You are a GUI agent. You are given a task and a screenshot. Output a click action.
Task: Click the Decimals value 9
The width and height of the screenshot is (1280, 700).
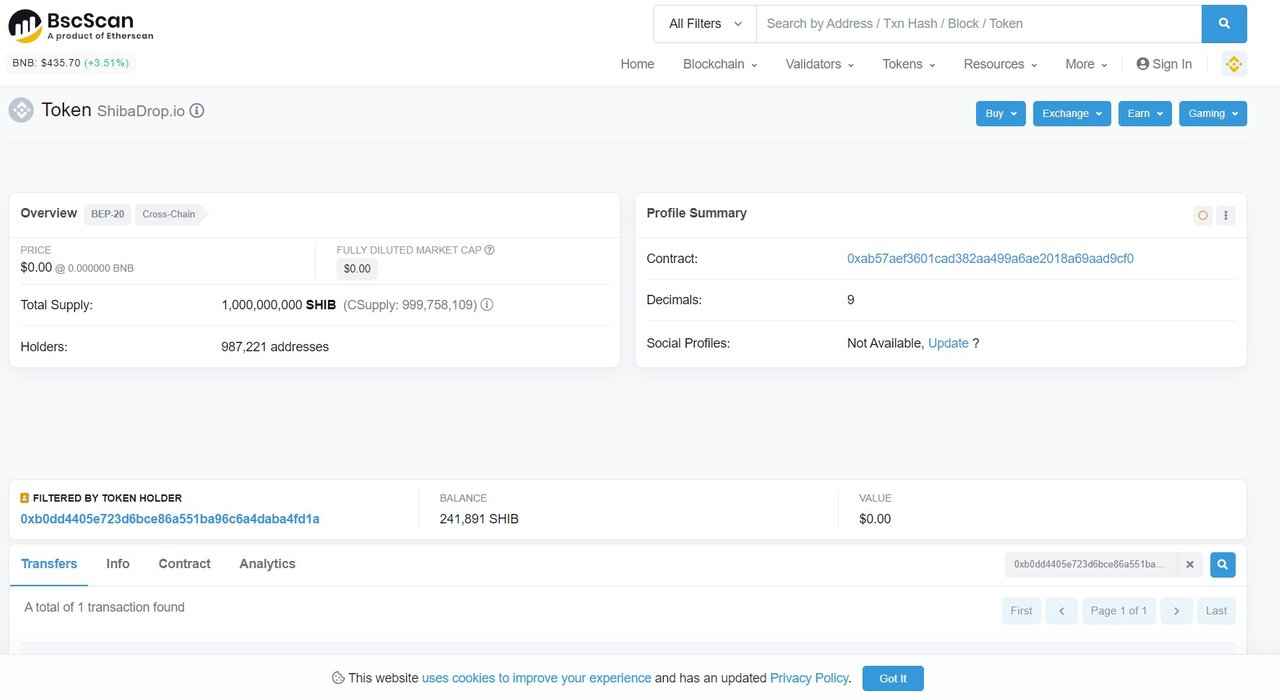(851, 300)
